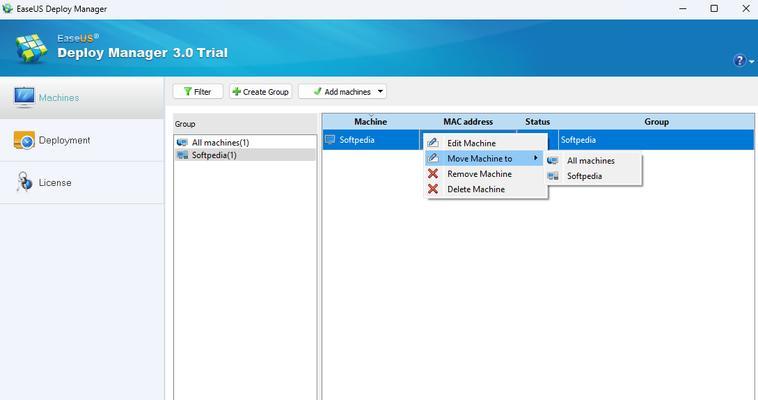The height and width of the screenshot is (400, 758).
Task: Click the Create Group button
Action: 261,91
